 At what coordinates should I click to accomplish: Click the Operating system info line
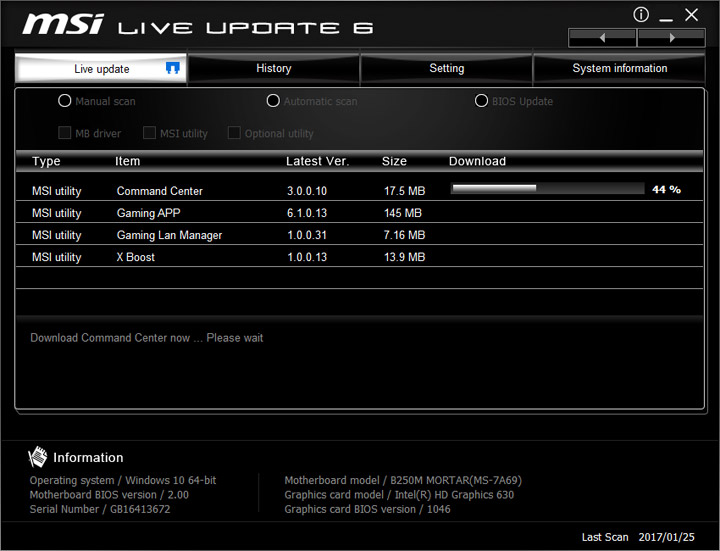(123, 480)
